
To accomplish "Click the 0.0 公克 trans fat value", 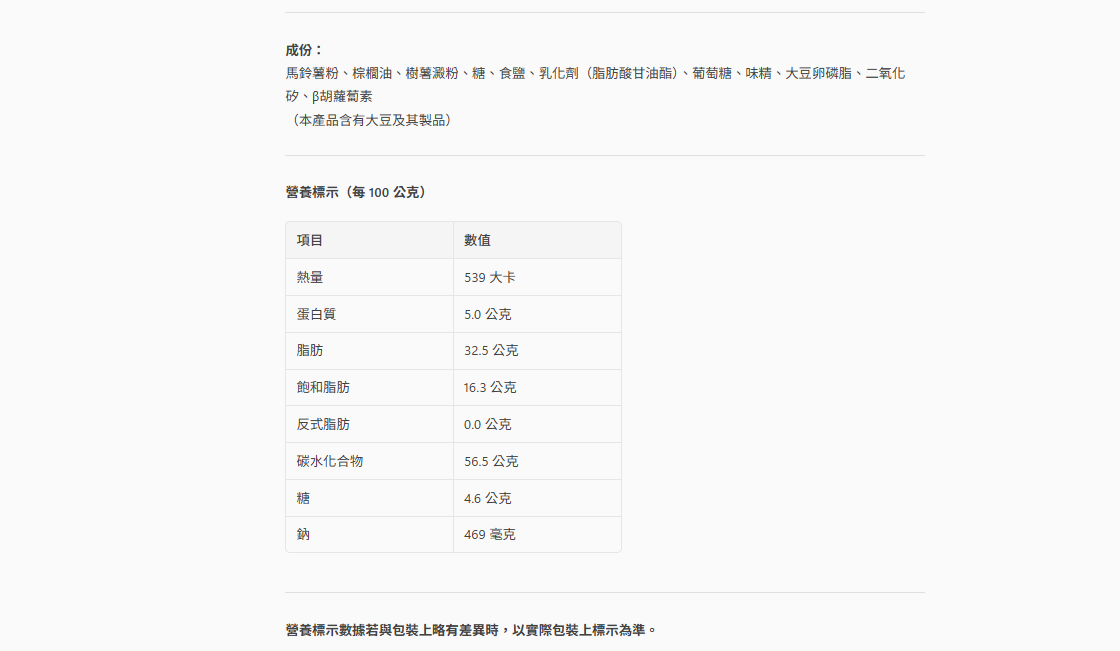I will click(x=487, y=425).
